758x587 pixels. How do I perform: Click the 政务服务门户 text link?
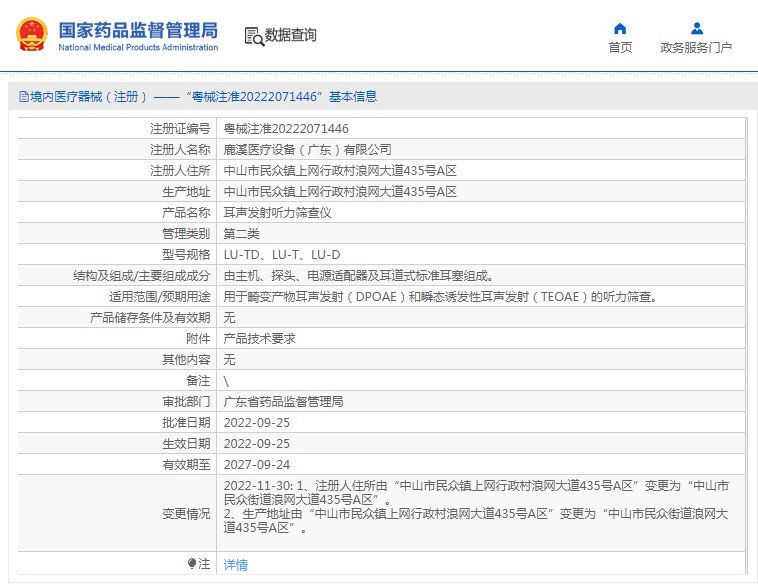(x=696, y=47)
